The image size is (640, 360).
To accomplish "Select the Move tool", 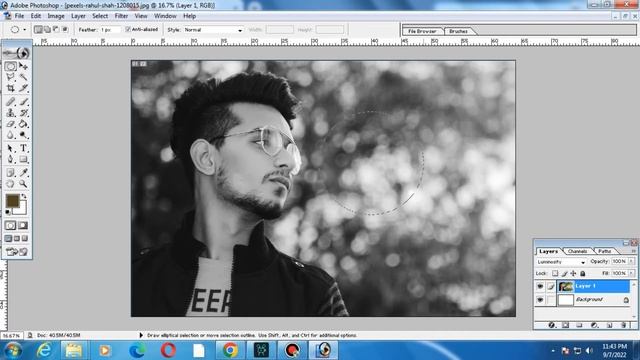I will click(x=23, y=66).
